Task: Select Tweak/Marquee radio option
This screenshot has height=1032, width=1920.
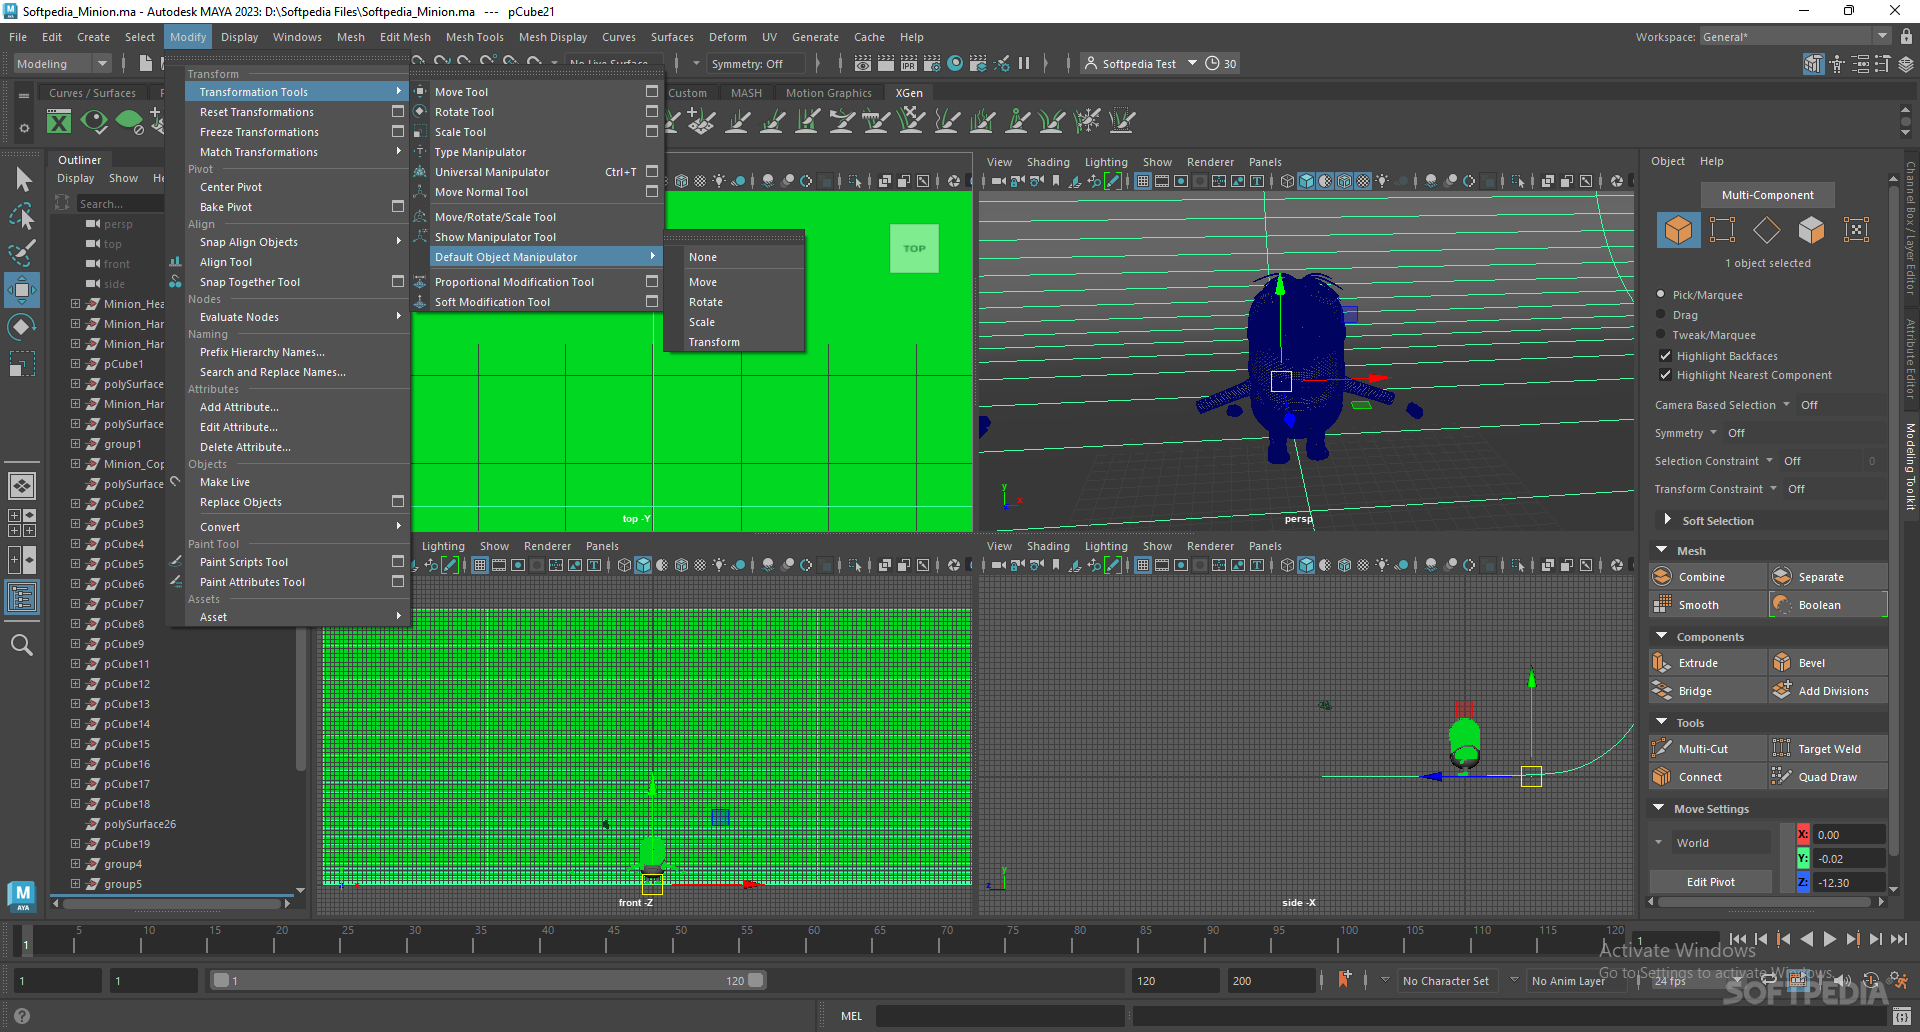Action: click(1661, 335)
